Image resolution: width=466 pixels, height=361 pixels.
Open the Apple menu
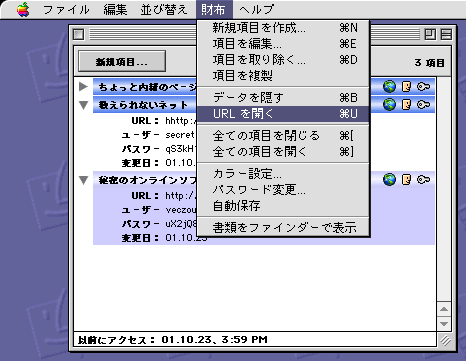[x=23, y=9]
